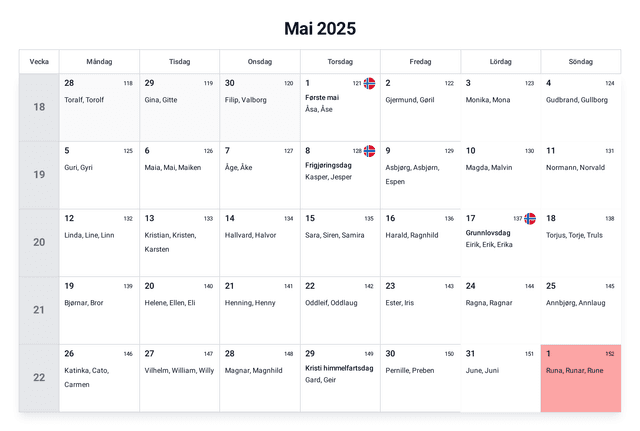Click the flag icon on 8 May

click(369, 151)
